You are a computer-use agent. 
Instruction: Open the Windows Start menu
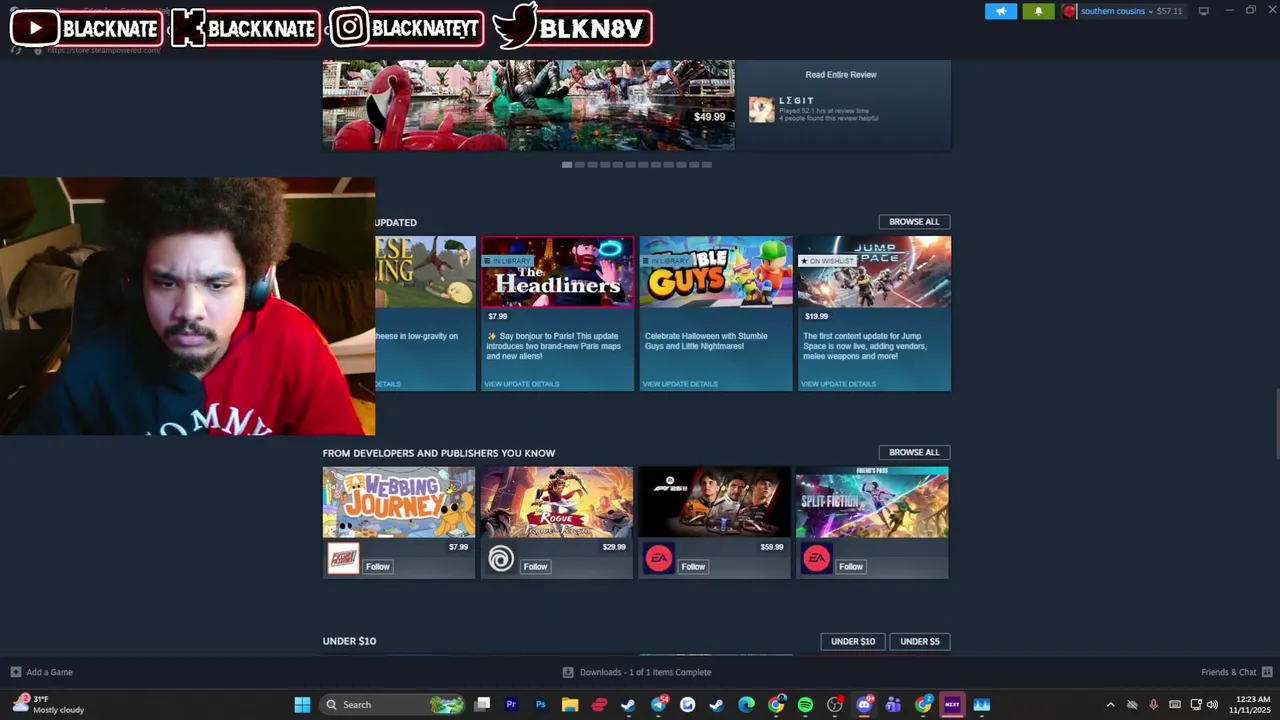302,705
